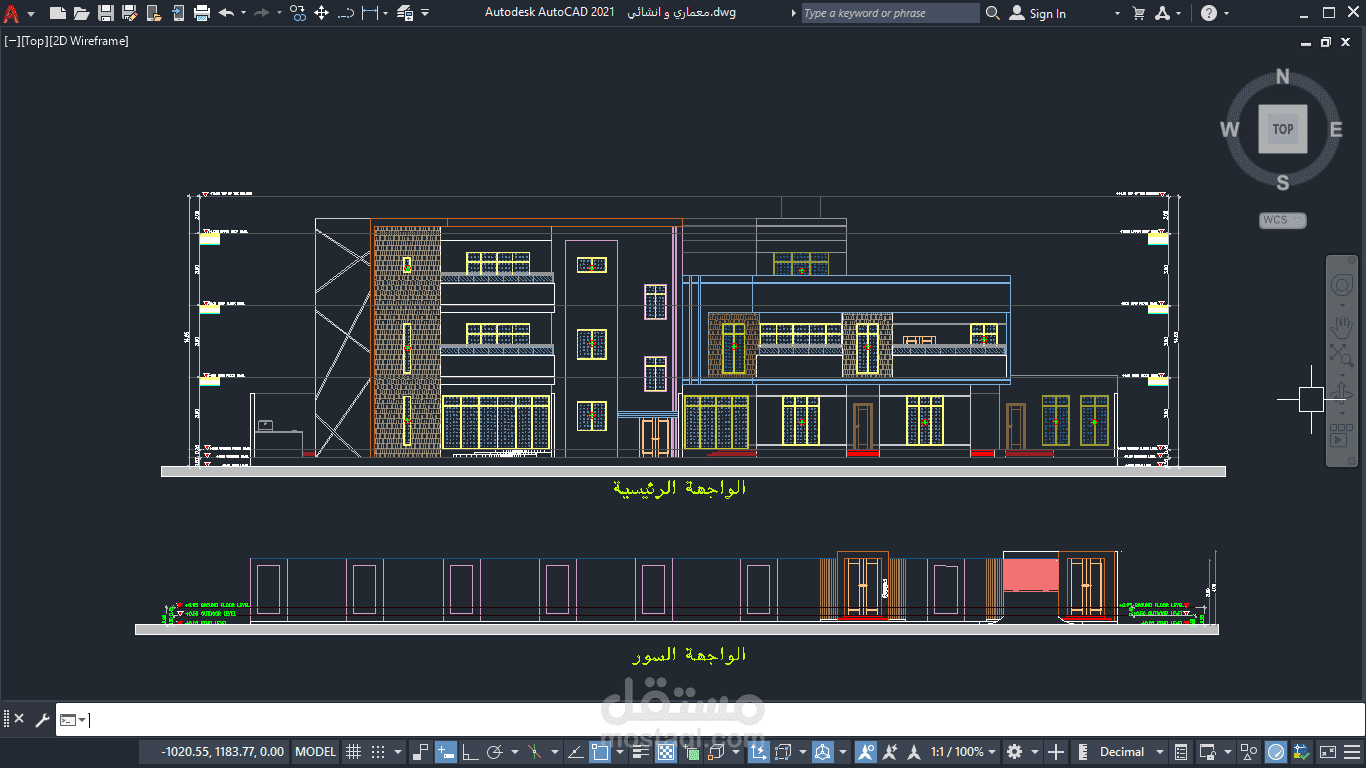
Task: Toggle Polar Tracking
Action: click(x=495, y=751)
